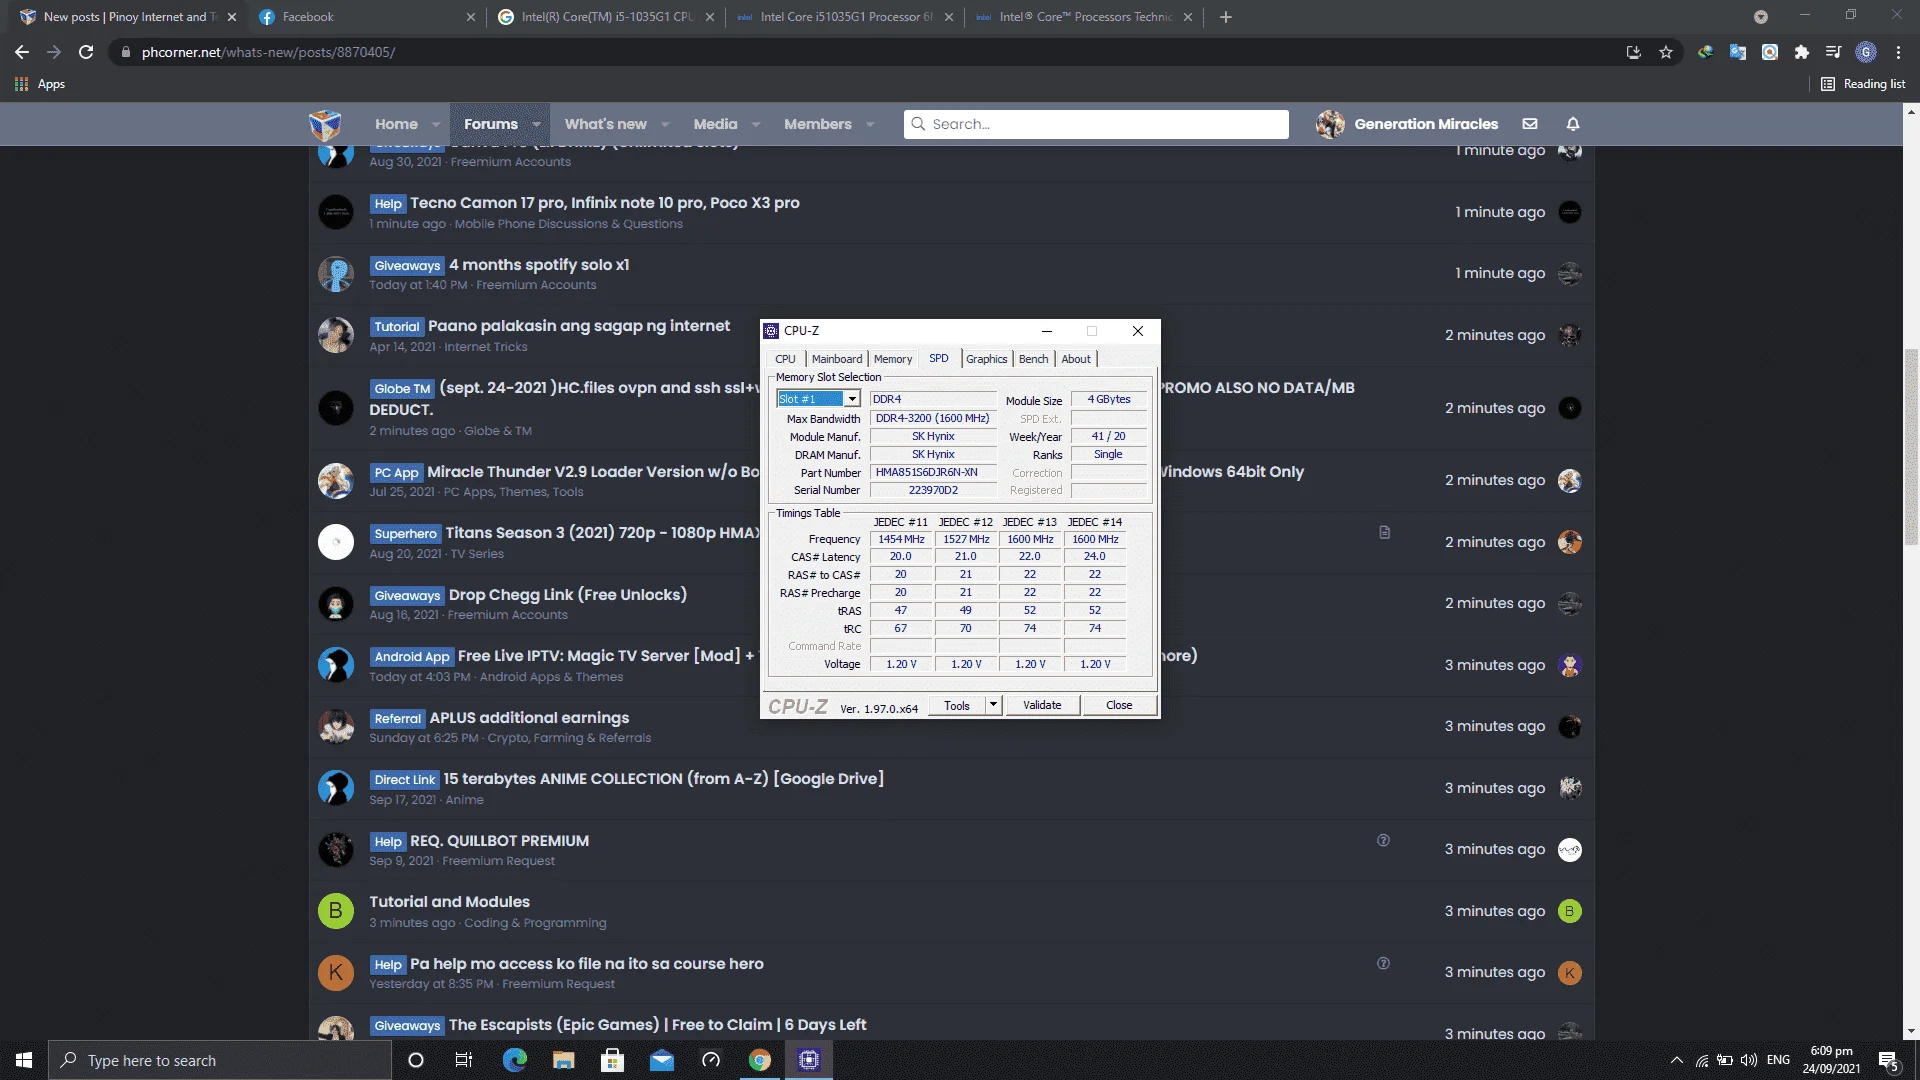Click the Cortana circle icon on taskbar
The image size is (1920, 1080).
coord(416,1060)
